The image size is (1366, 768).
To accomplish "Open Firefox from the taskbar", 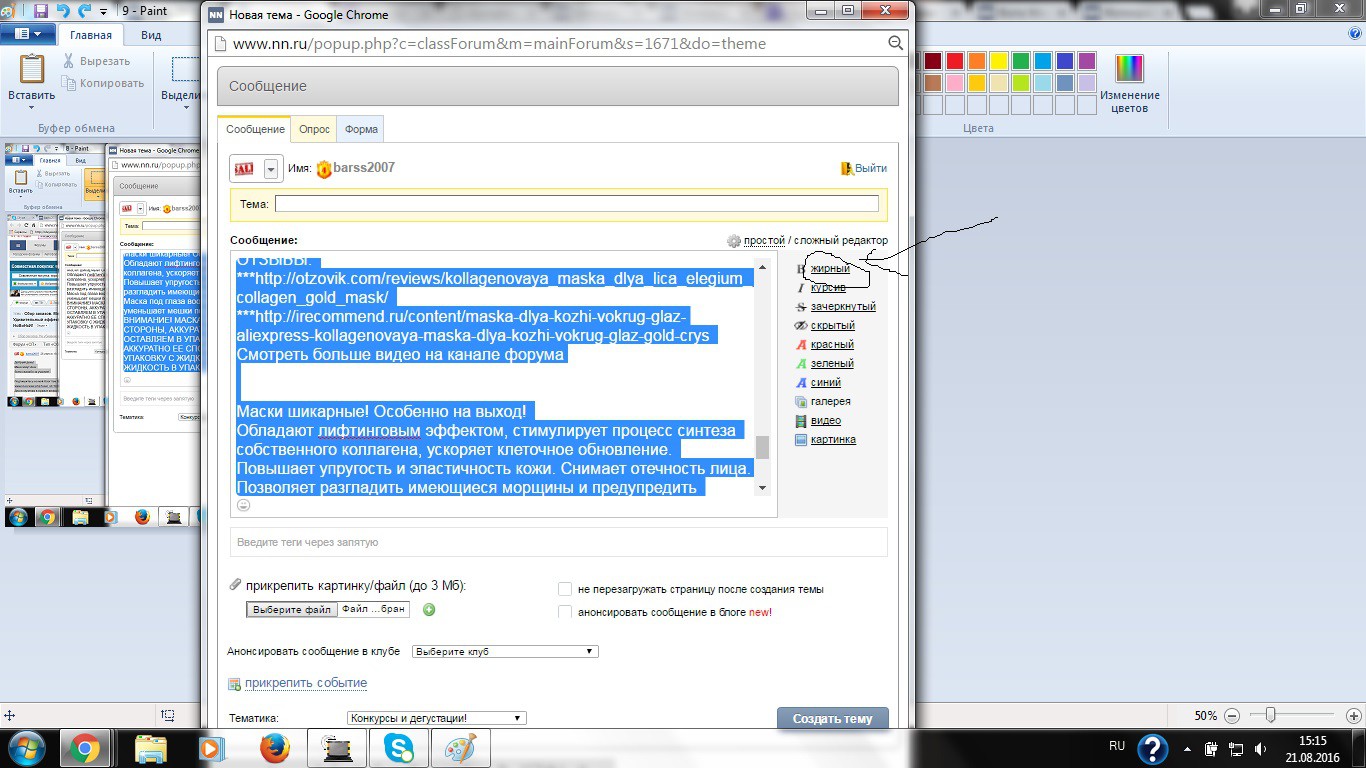I will click(x=274, y=748).
